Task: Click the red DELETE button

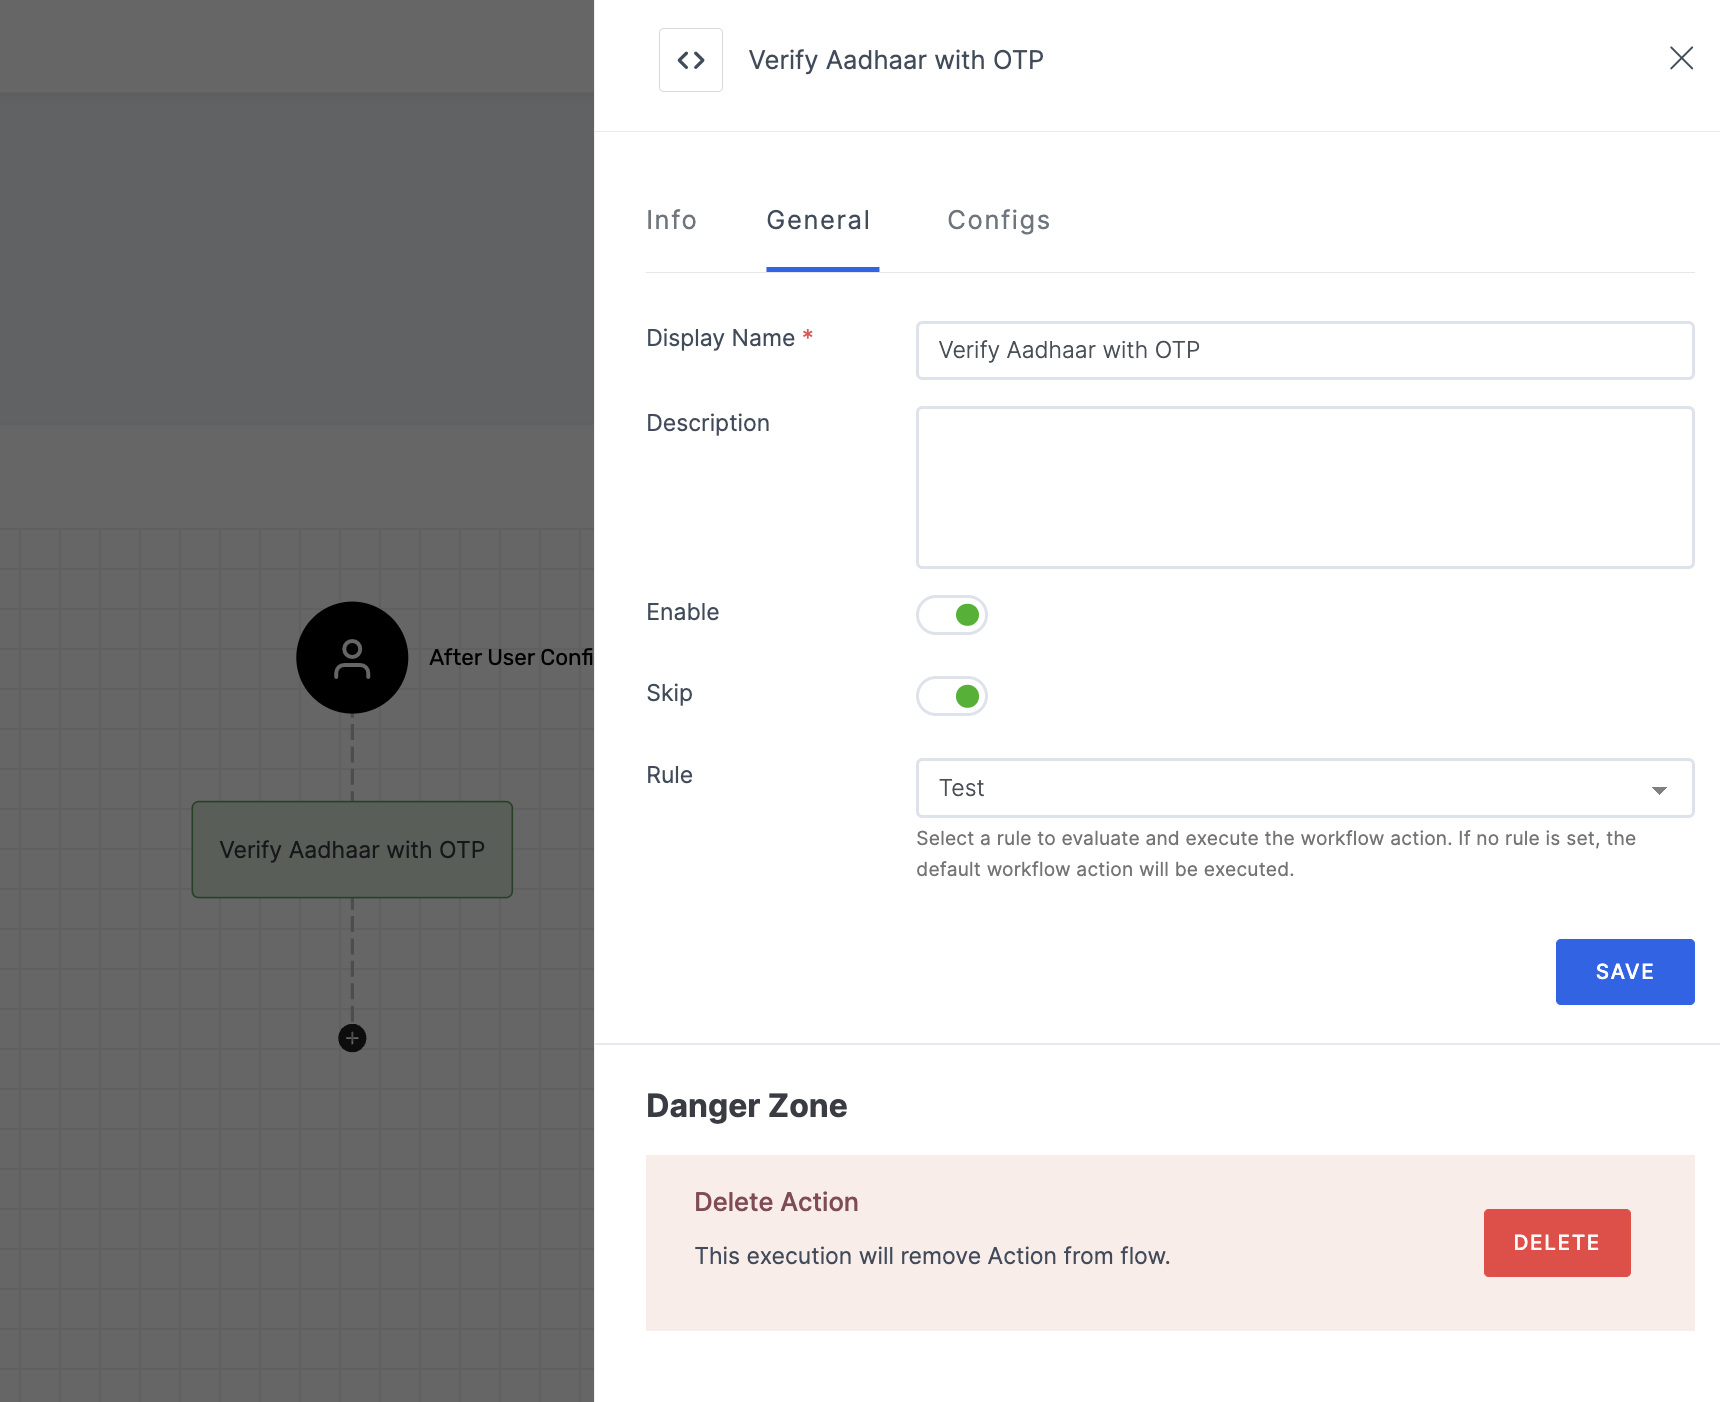Action: (x=1557, y=1243)
